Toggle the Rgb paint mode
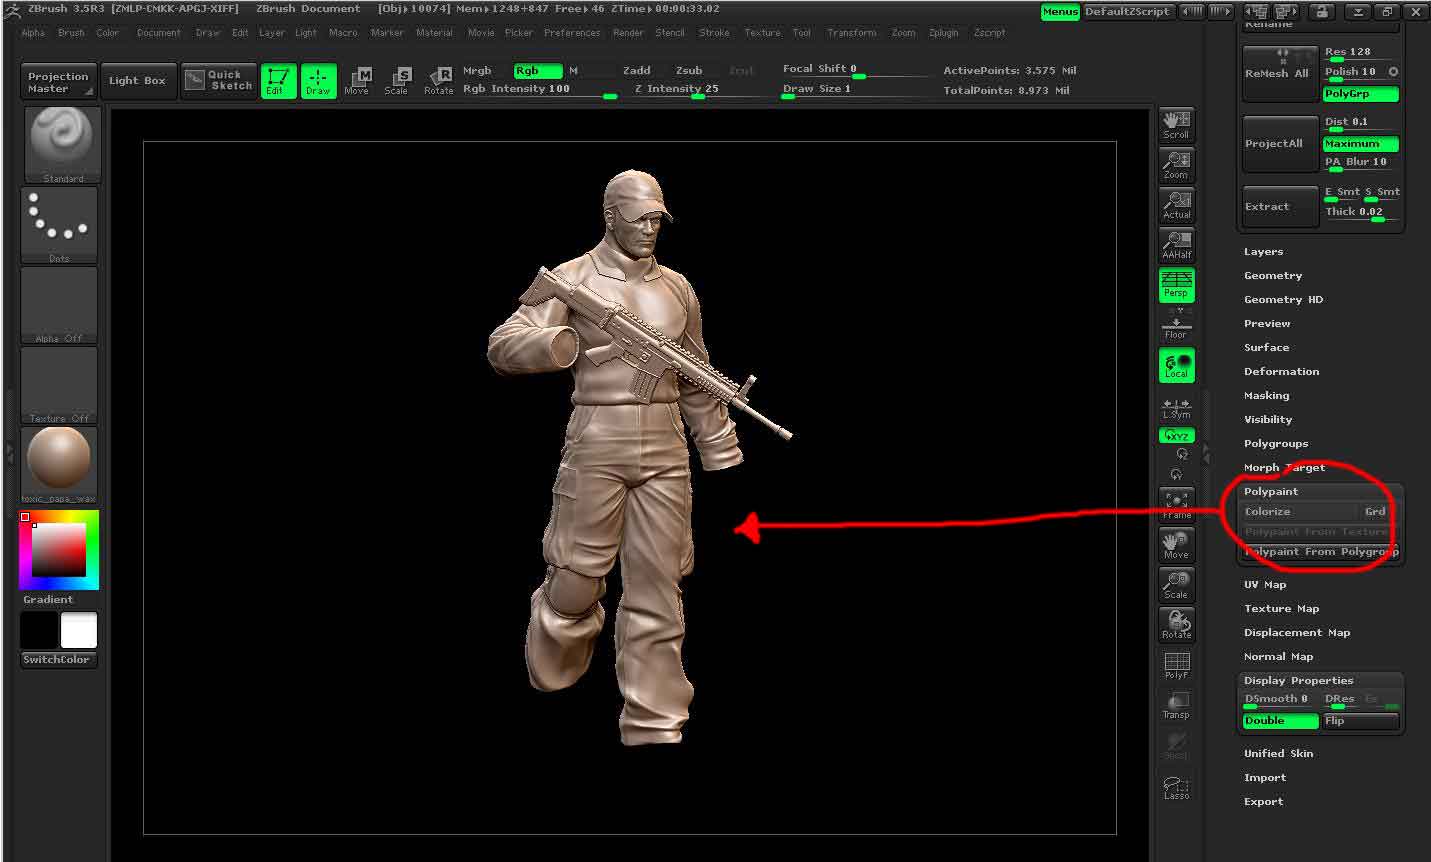Image resolution: width=1431 pixels, height=862 pixels. click(537, 71)
